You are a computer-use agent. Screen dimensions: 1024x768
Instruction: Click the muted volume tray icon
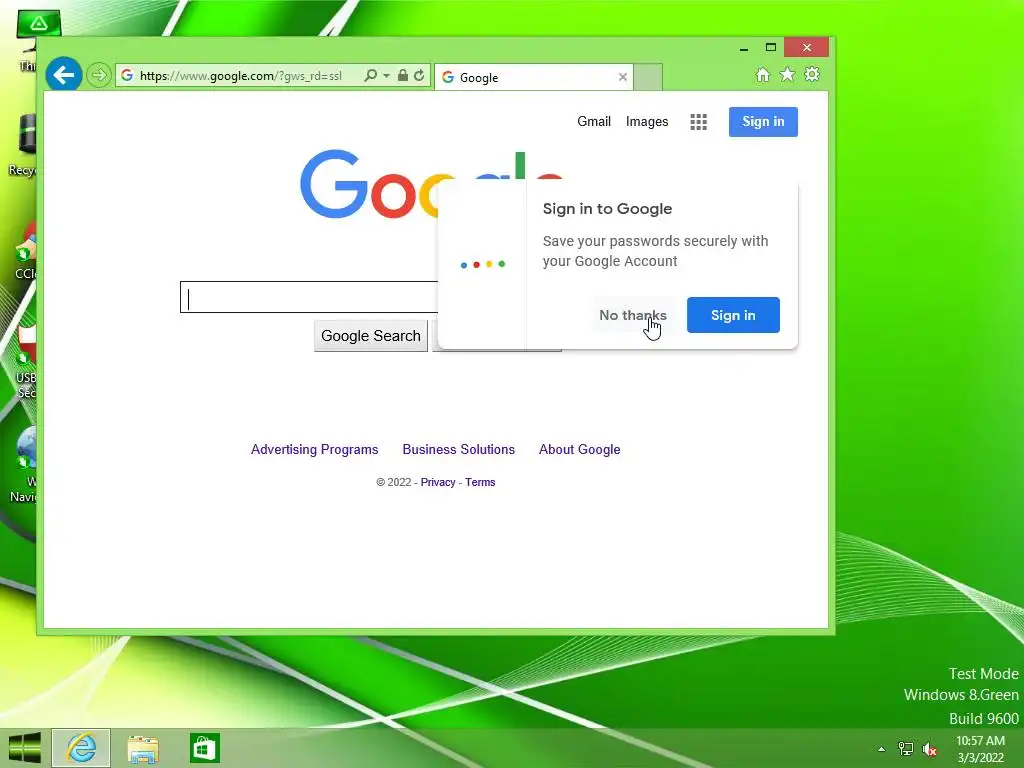tap(929, 749)
